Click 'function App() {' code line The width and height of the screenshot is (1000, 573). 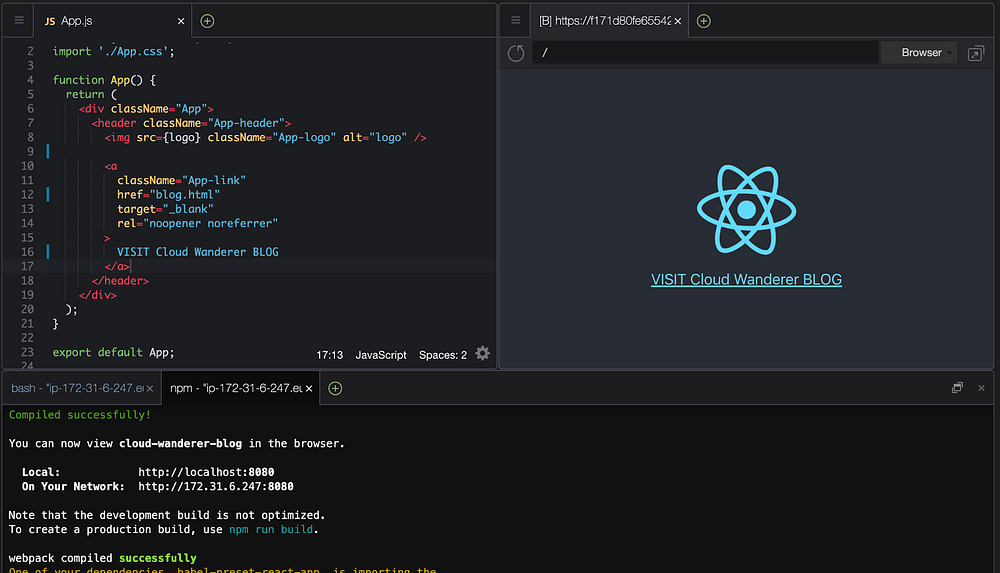(104, 80)
